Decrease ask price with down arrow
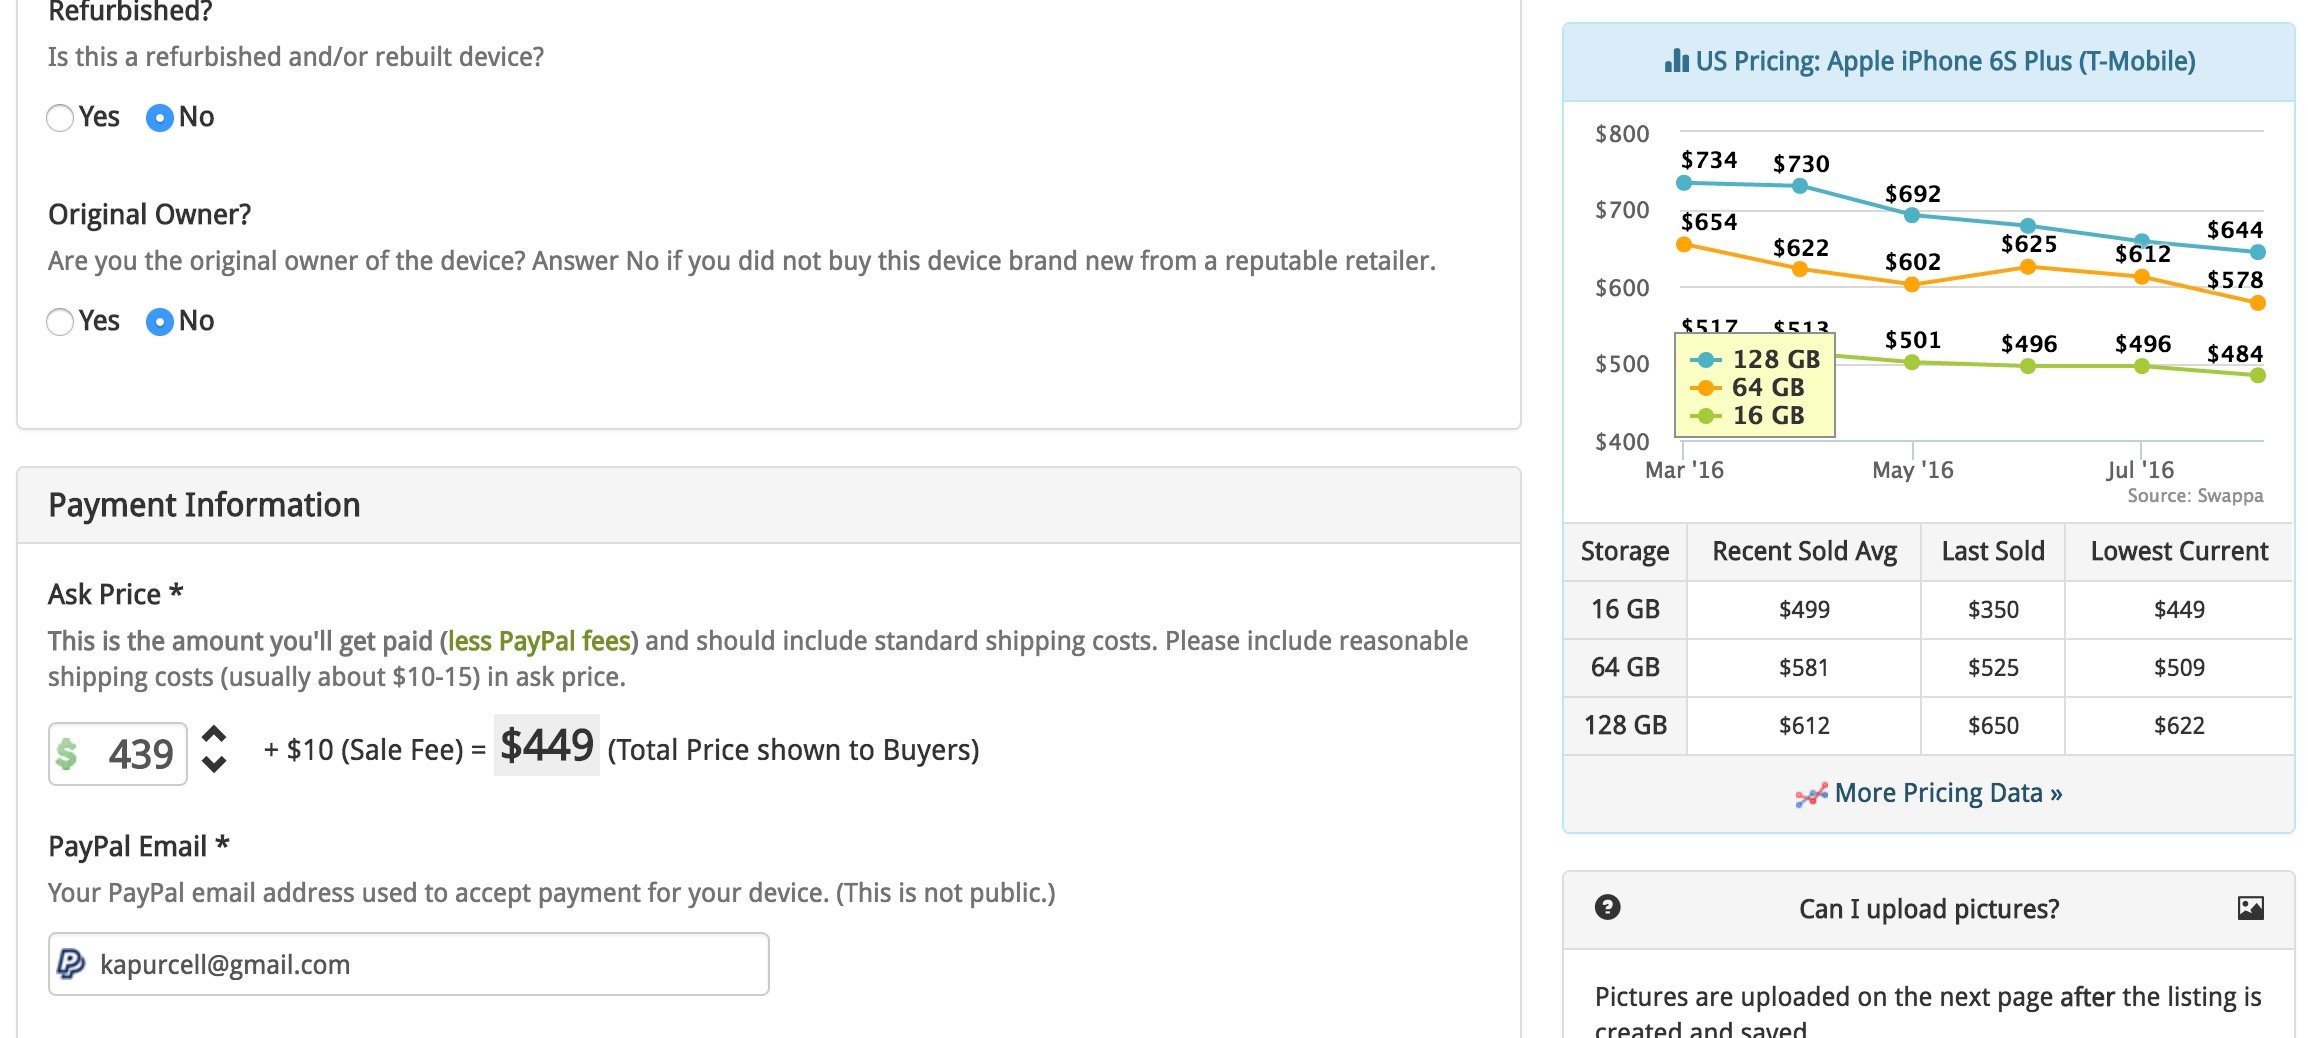Screen dimensions: 2308x1038 pos(214,765)
